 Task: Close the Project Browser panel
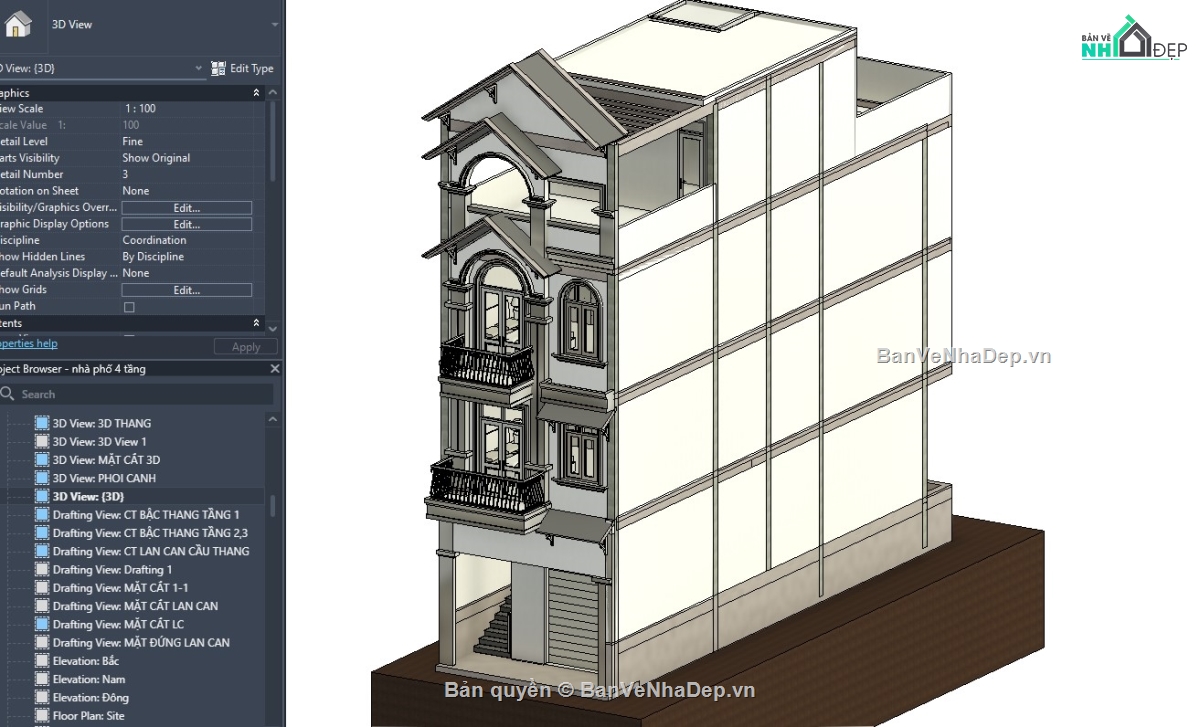click(275, 369)
